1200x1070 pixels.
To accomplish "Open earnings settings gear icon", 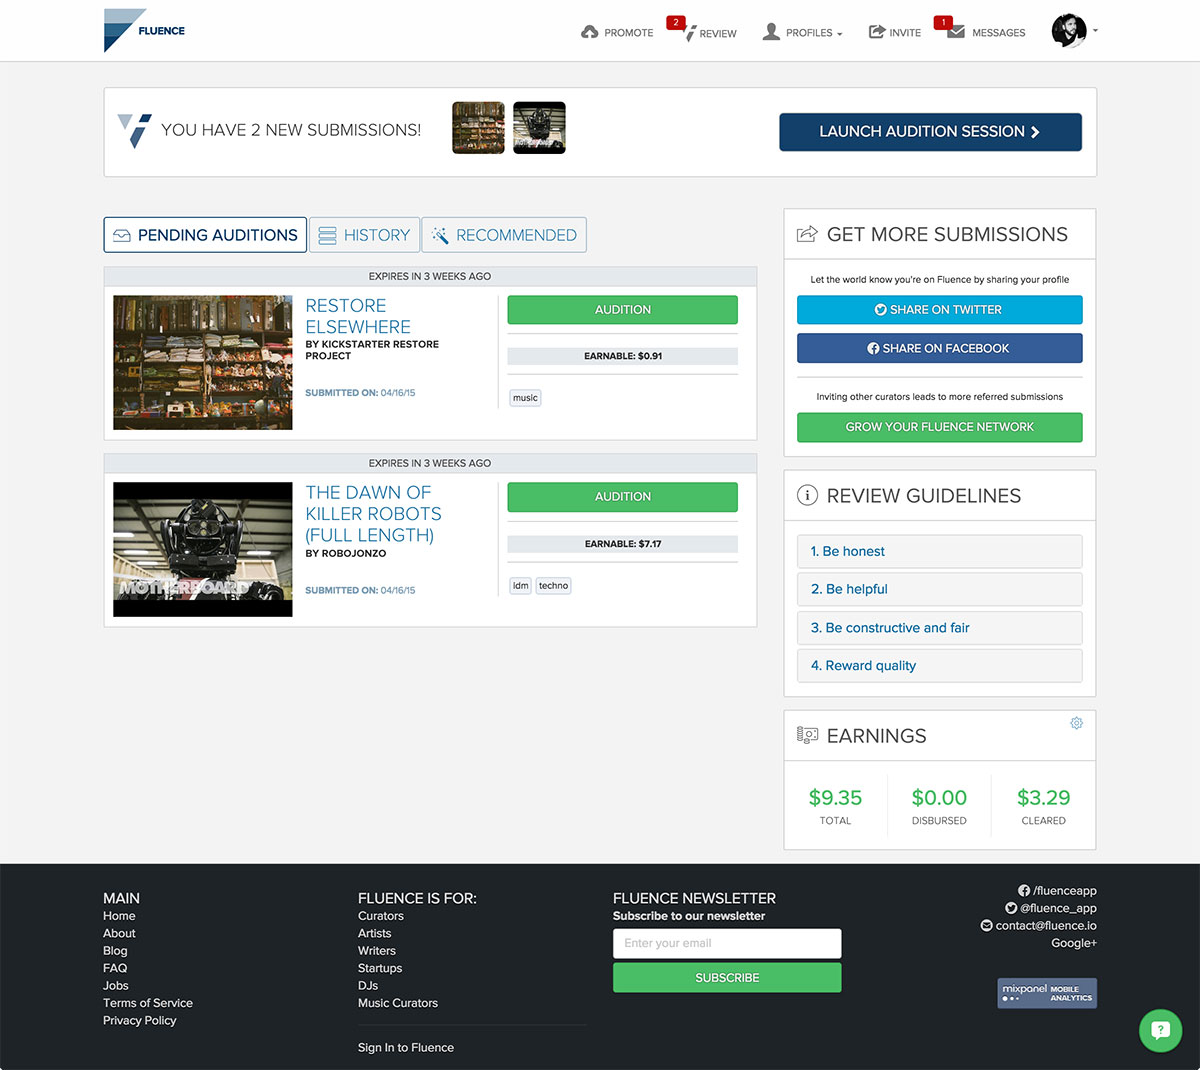I will tap(1076, 723).
